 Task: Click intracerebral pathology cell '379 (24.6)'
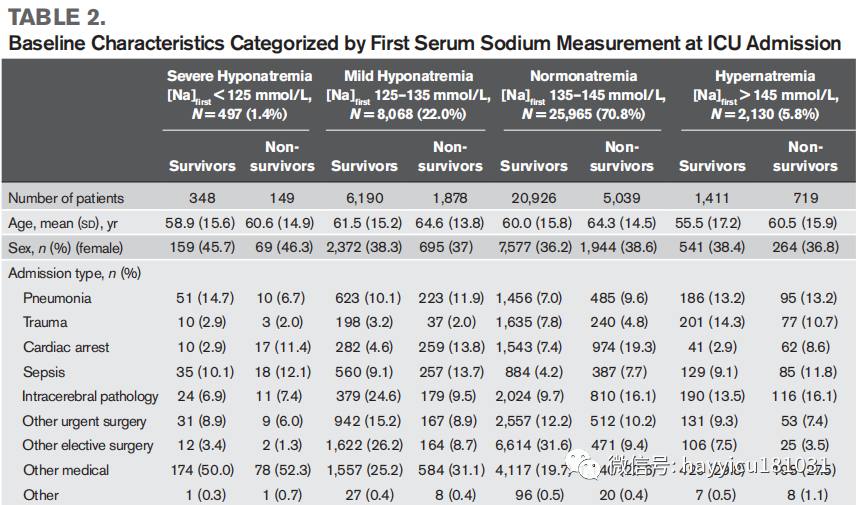point(368,396)
